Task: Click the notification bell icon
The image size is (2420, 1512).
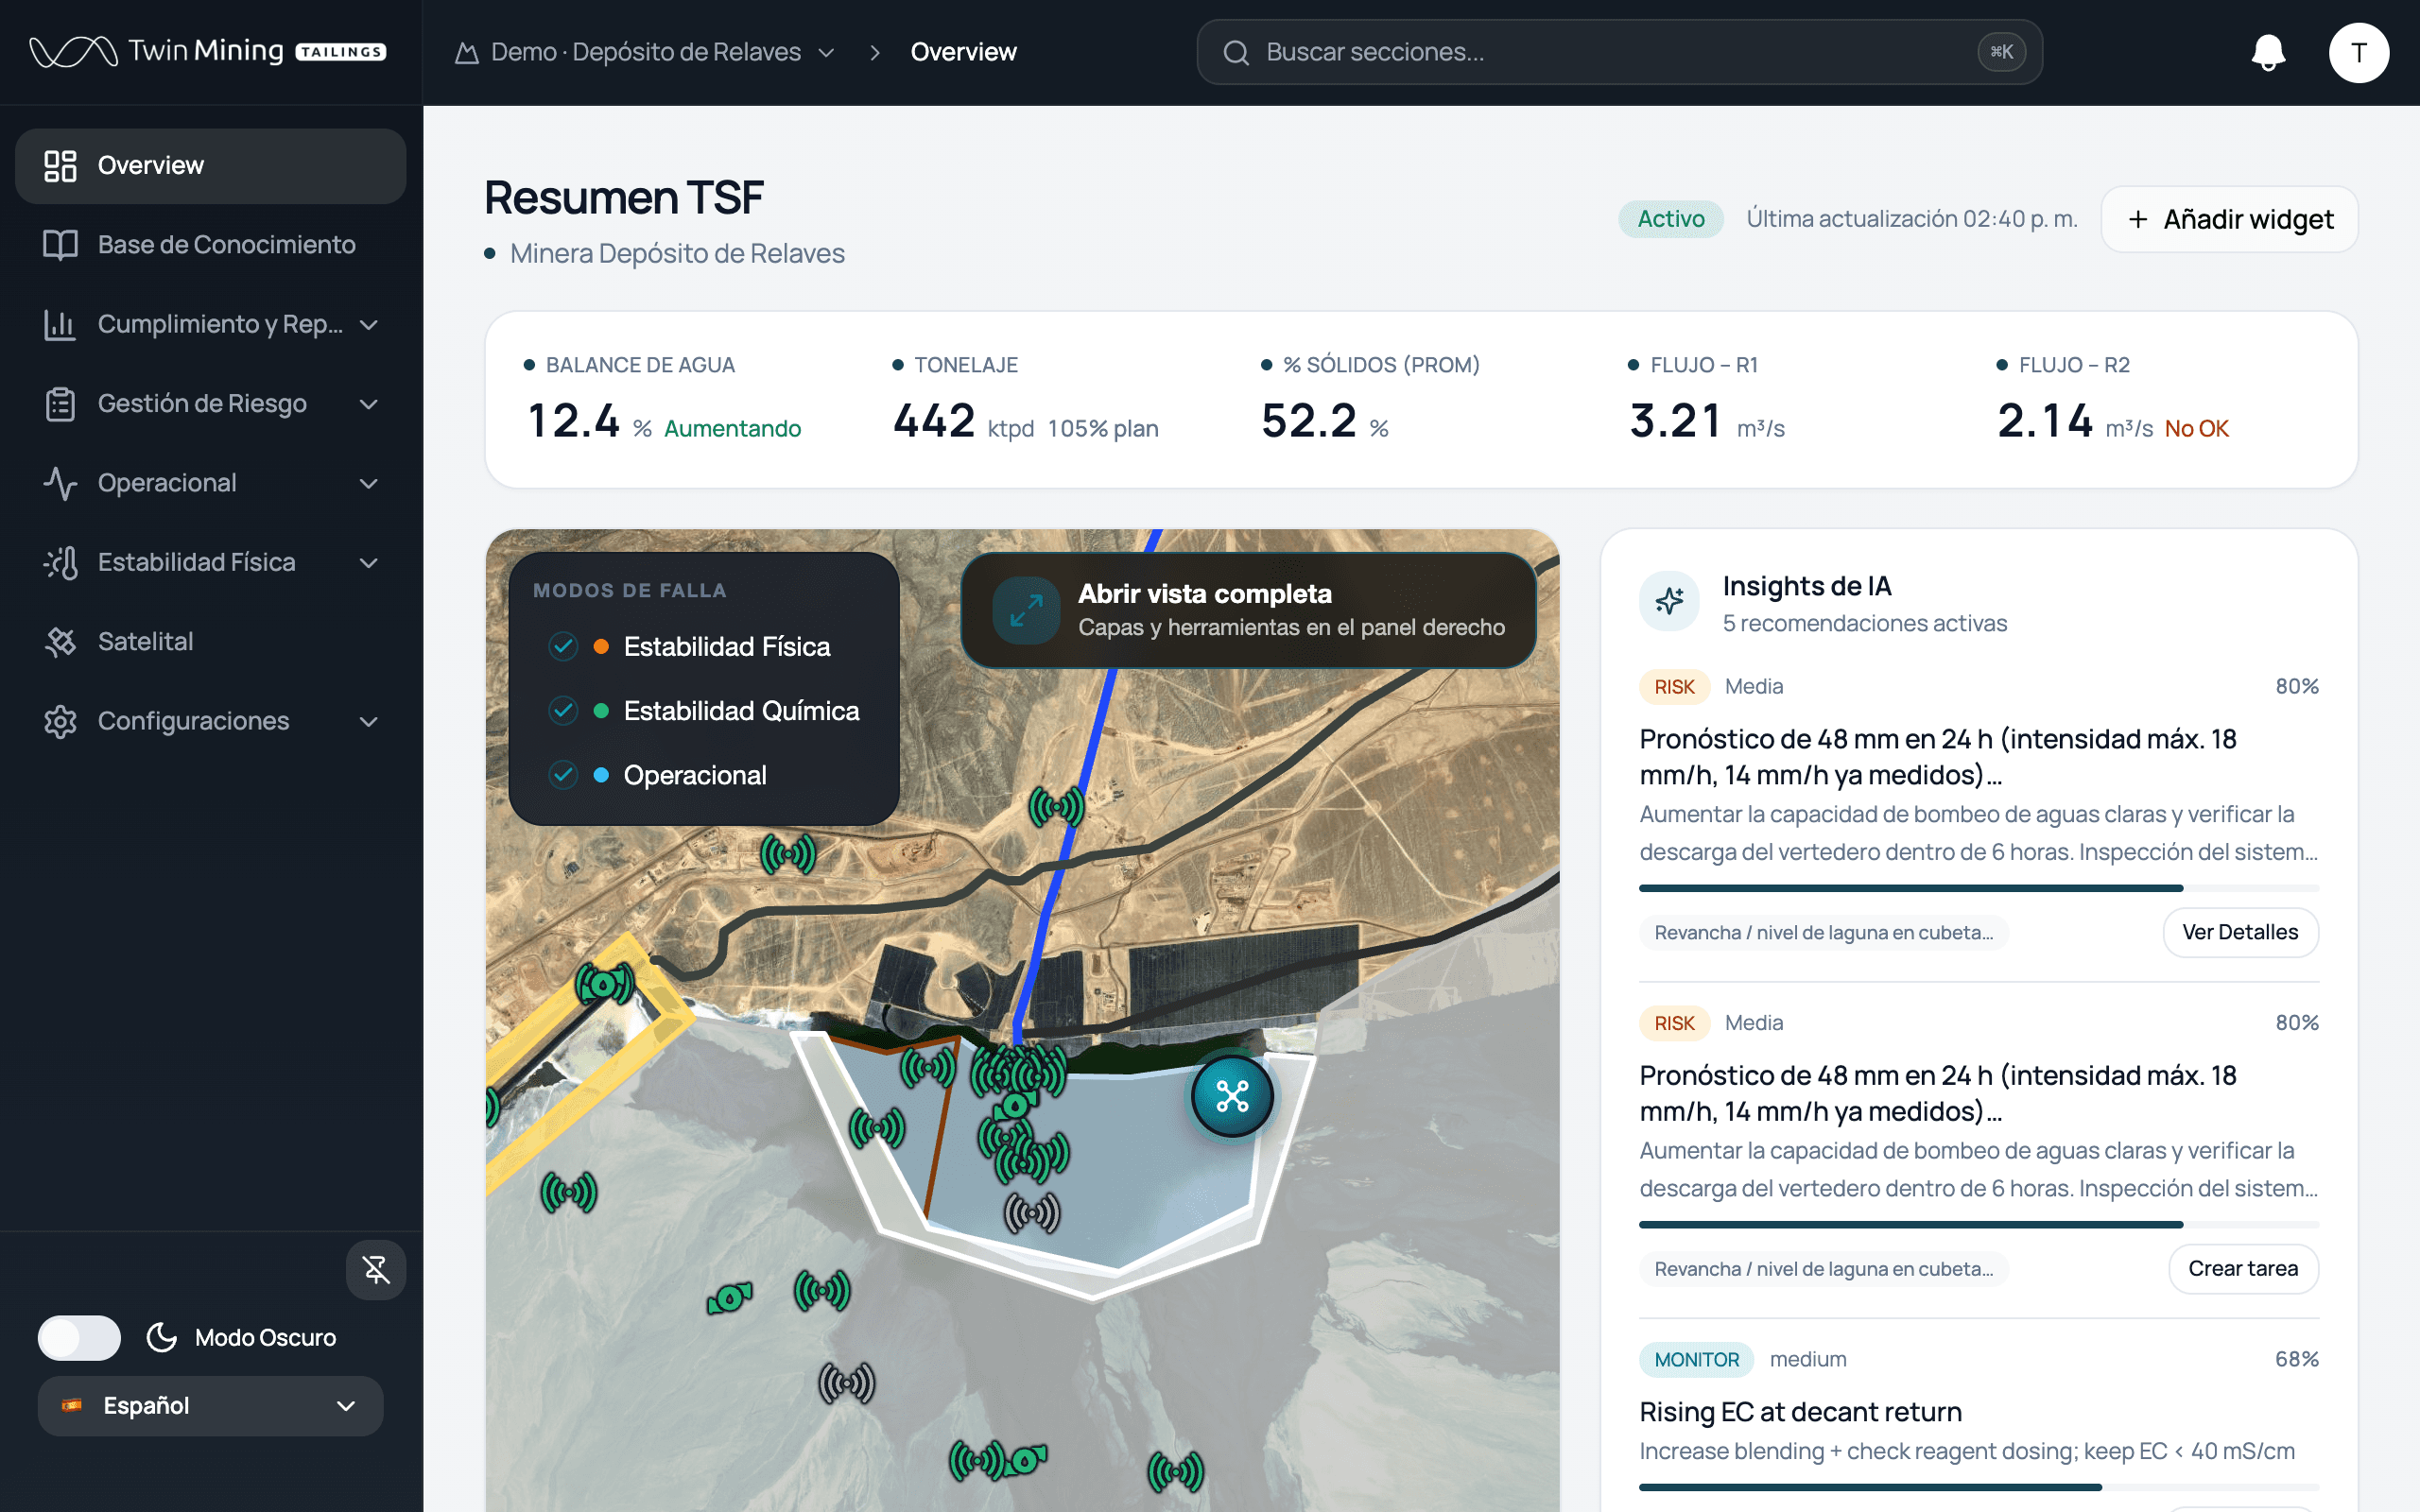Action: pyautogui.click(x=2268, y=52)
